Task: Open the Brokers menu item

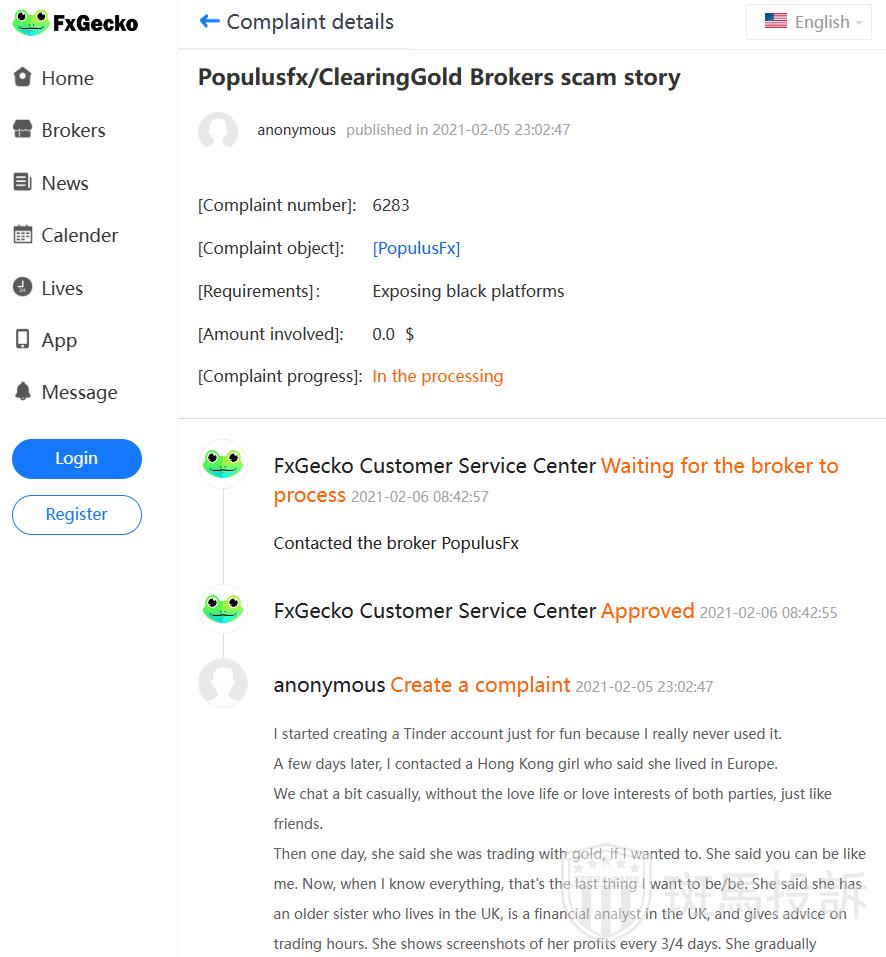Action: [73, 130]
